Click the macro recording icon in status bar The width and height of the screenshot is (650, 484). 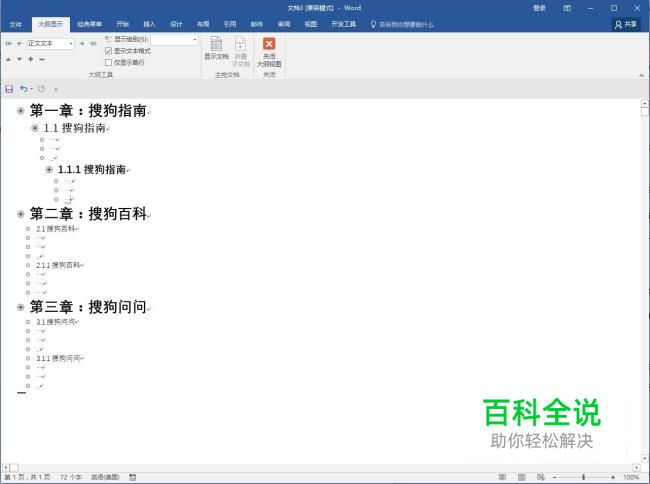[x=133, y=477]
